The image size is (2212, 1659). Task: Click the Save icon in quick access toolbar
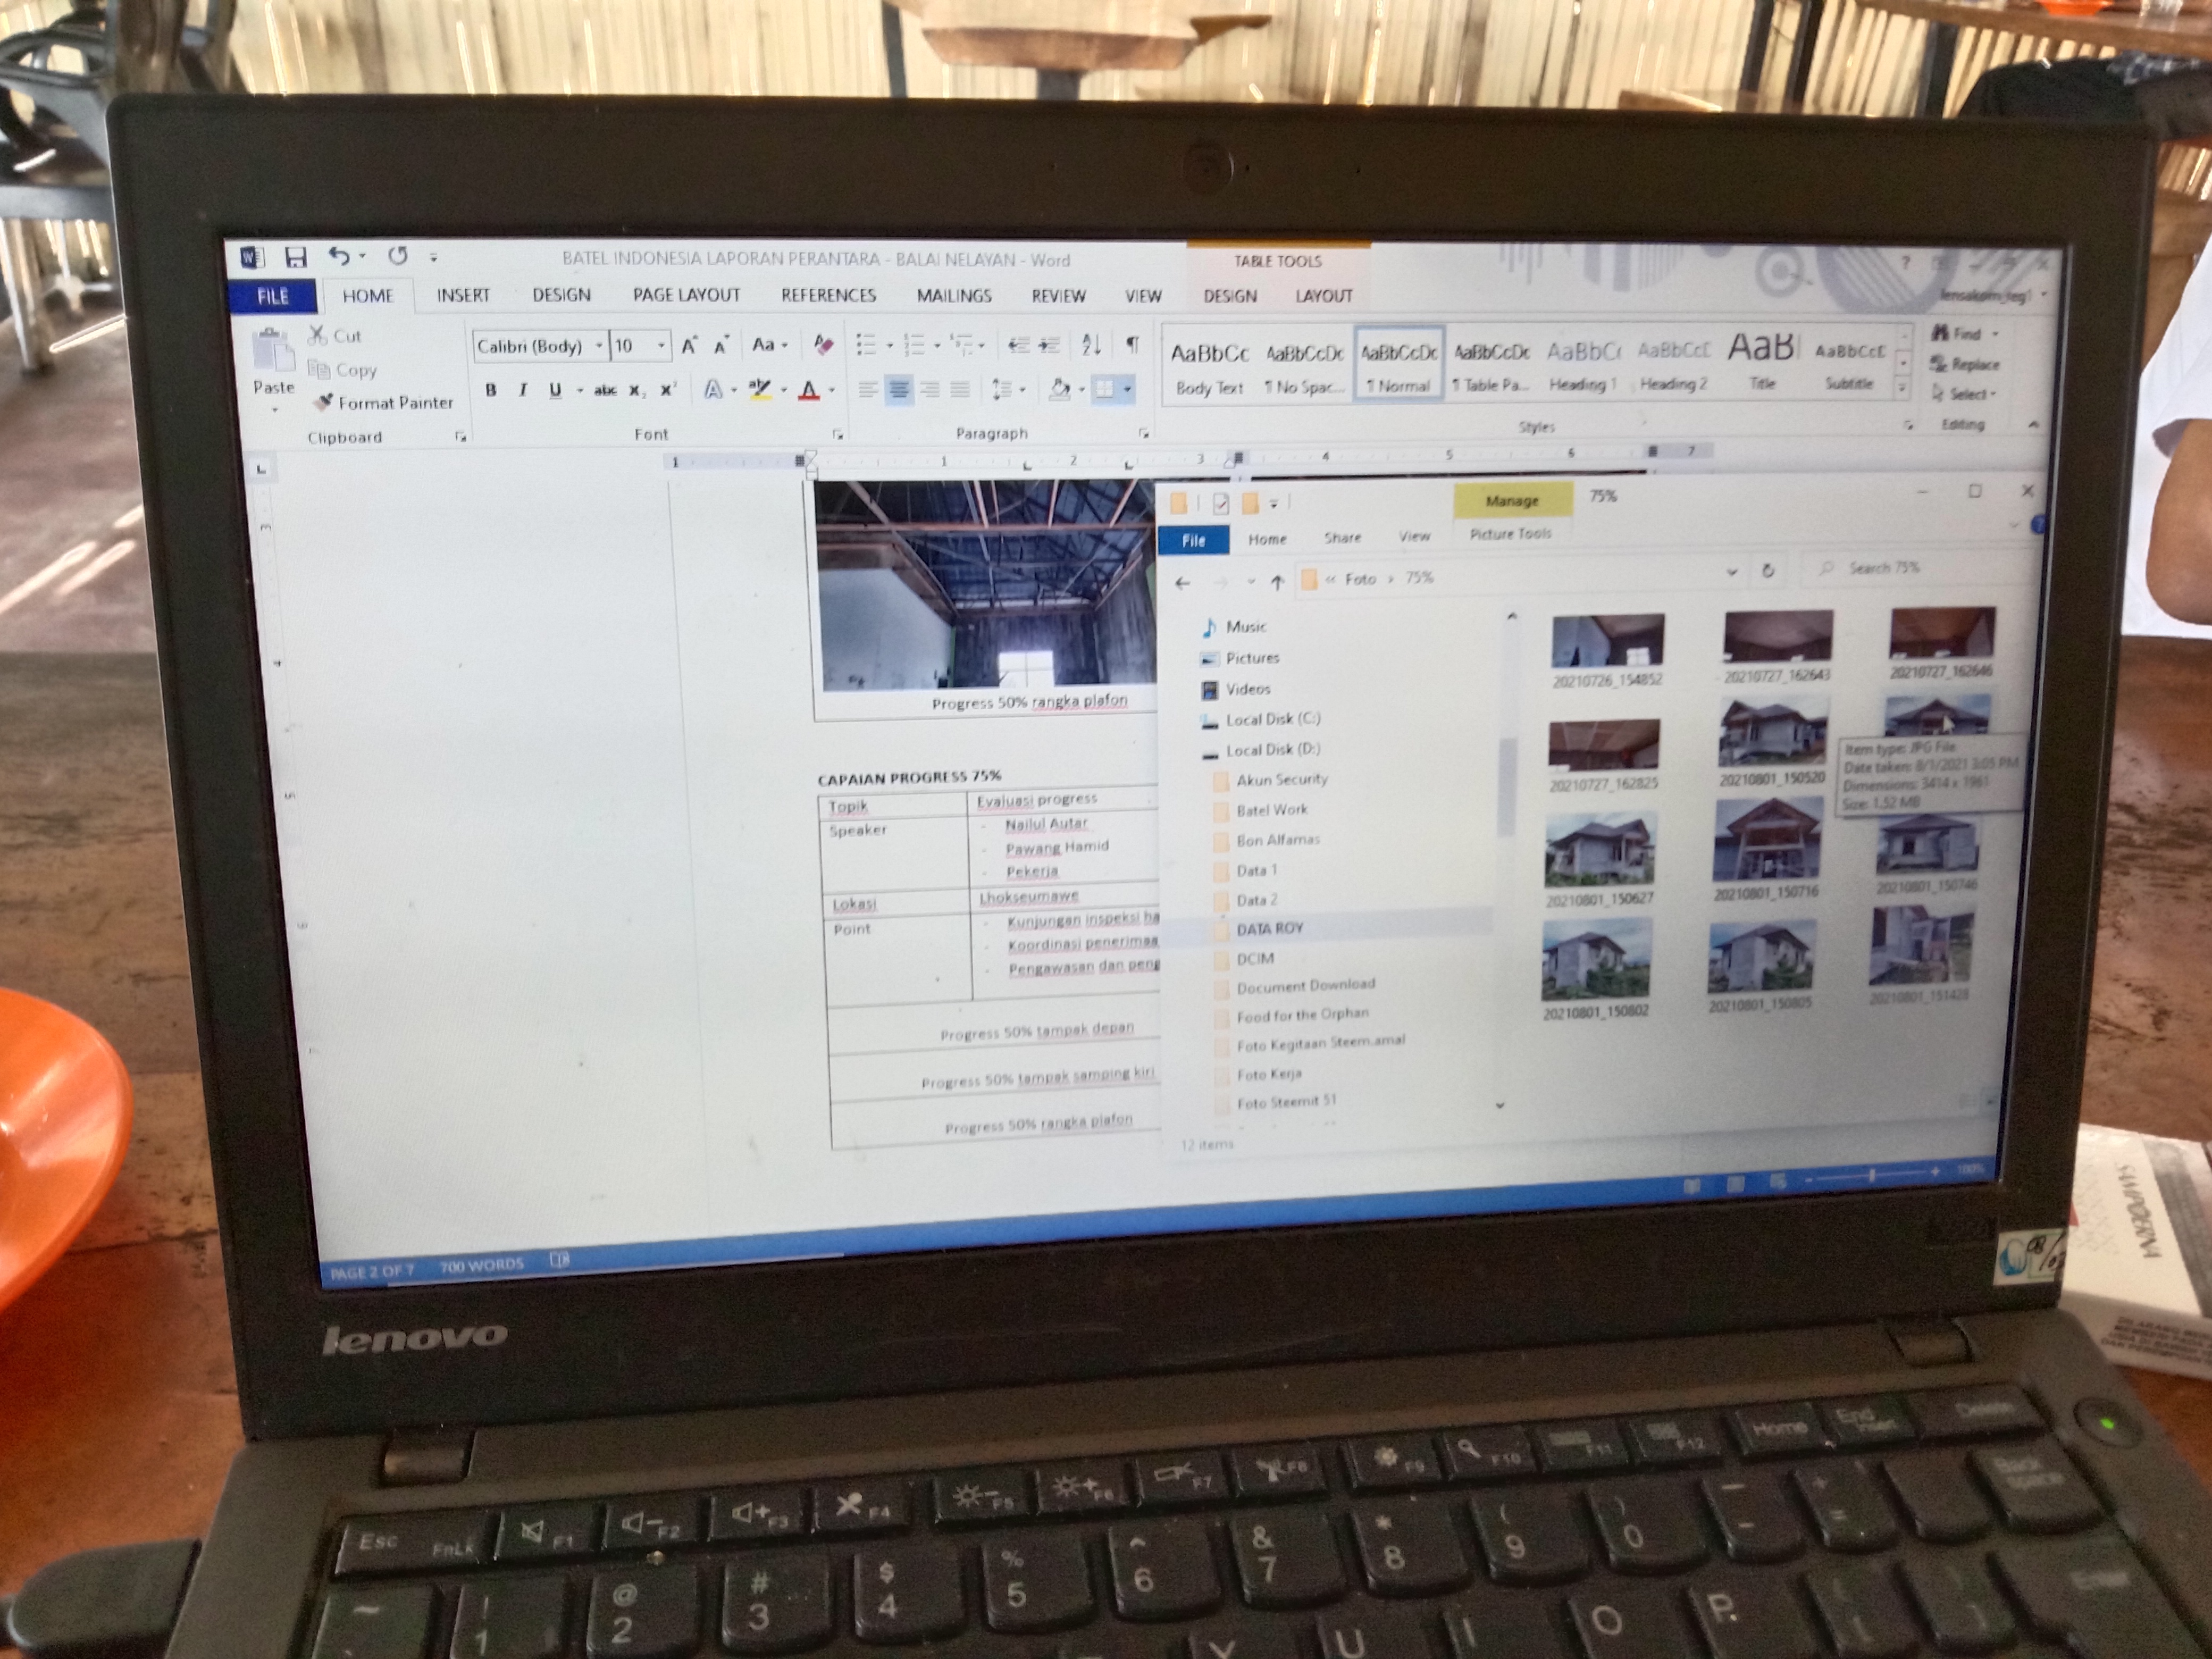click(x=295, y=258)
